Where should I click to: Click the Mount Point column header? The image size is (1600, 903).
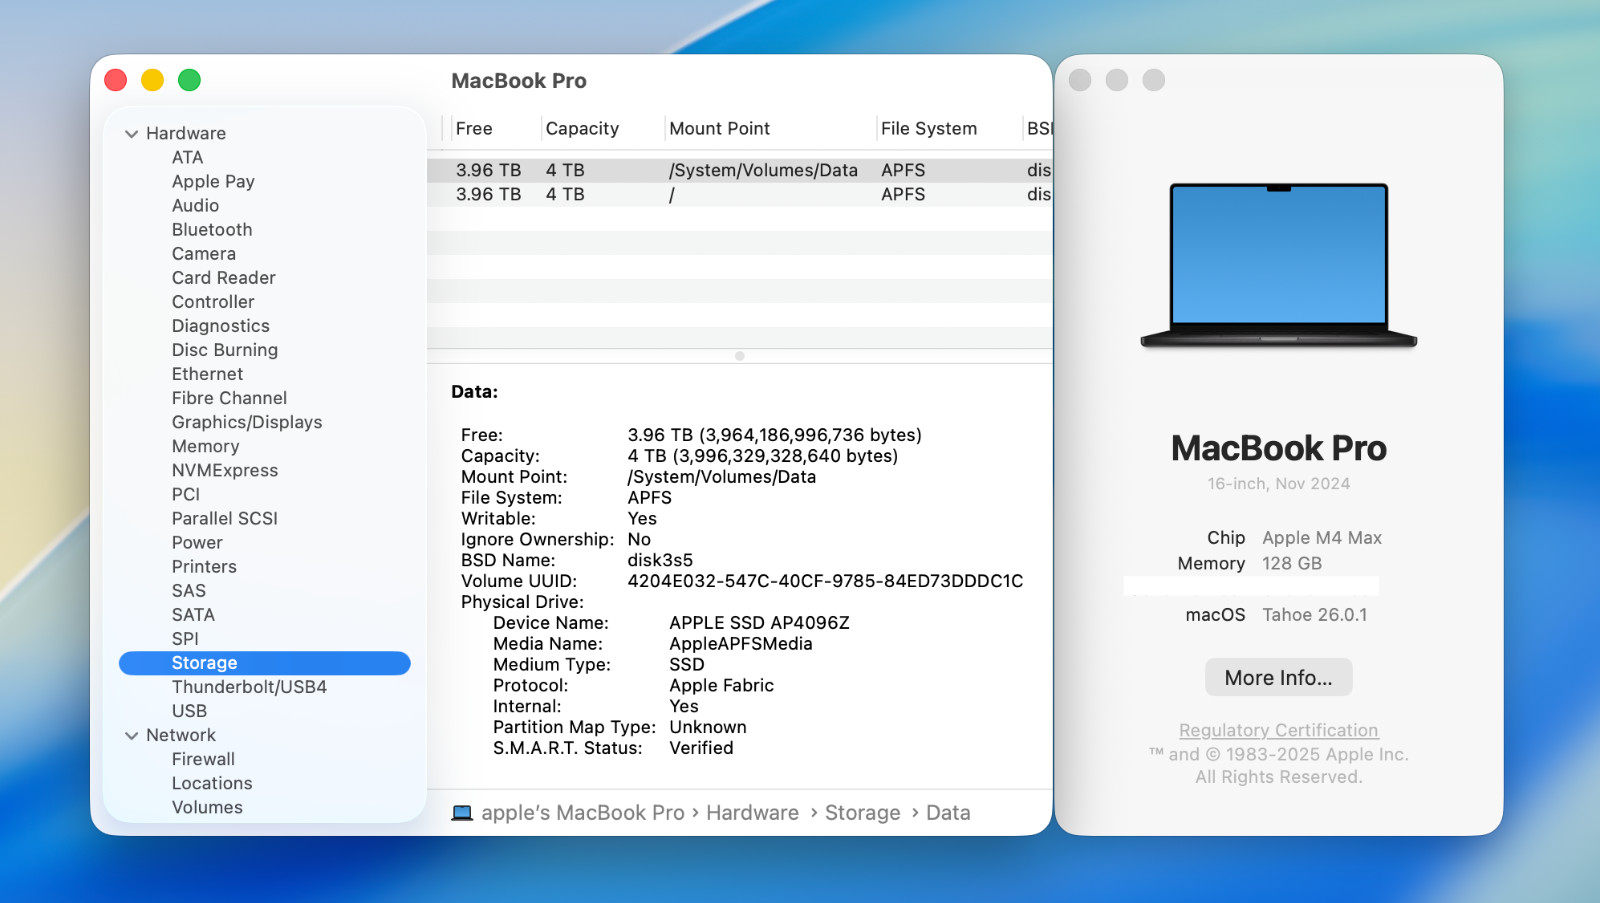coord(719,129)
